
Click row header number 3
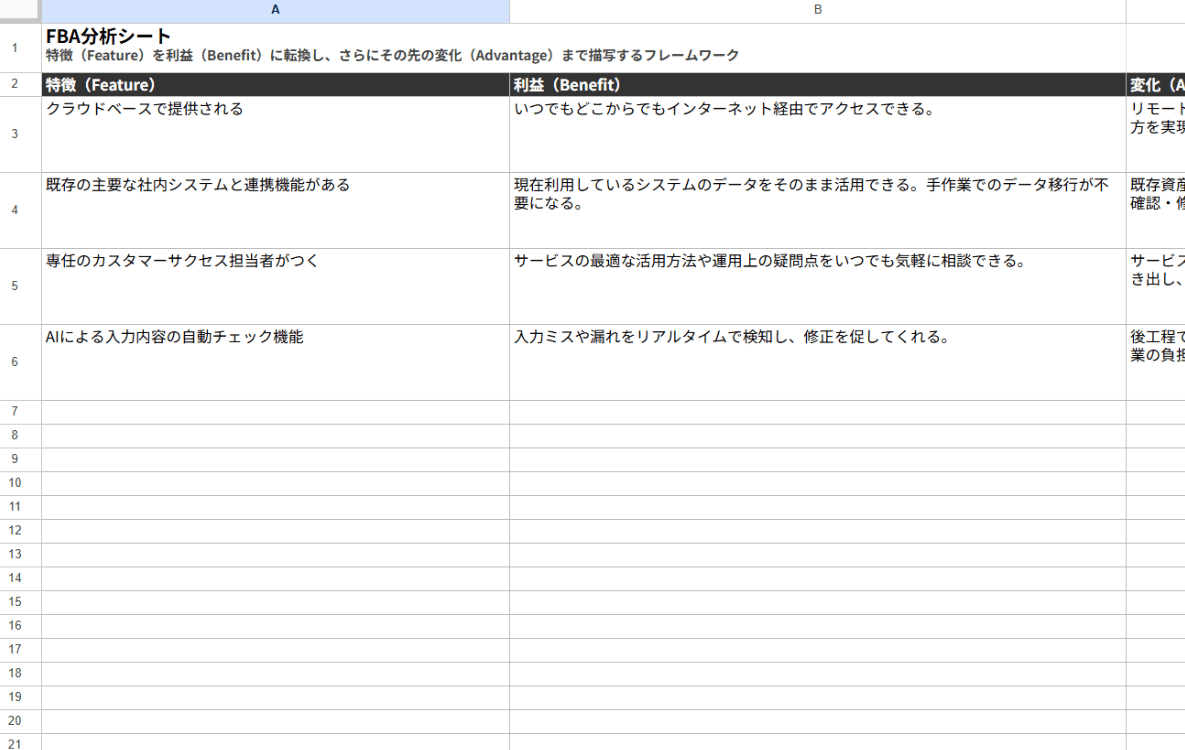point(15,134)
